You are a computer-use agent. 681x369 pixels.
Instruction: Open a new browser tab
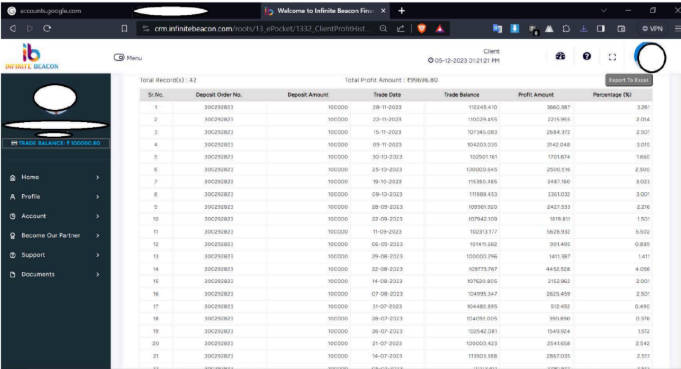(x=401, y=11)
